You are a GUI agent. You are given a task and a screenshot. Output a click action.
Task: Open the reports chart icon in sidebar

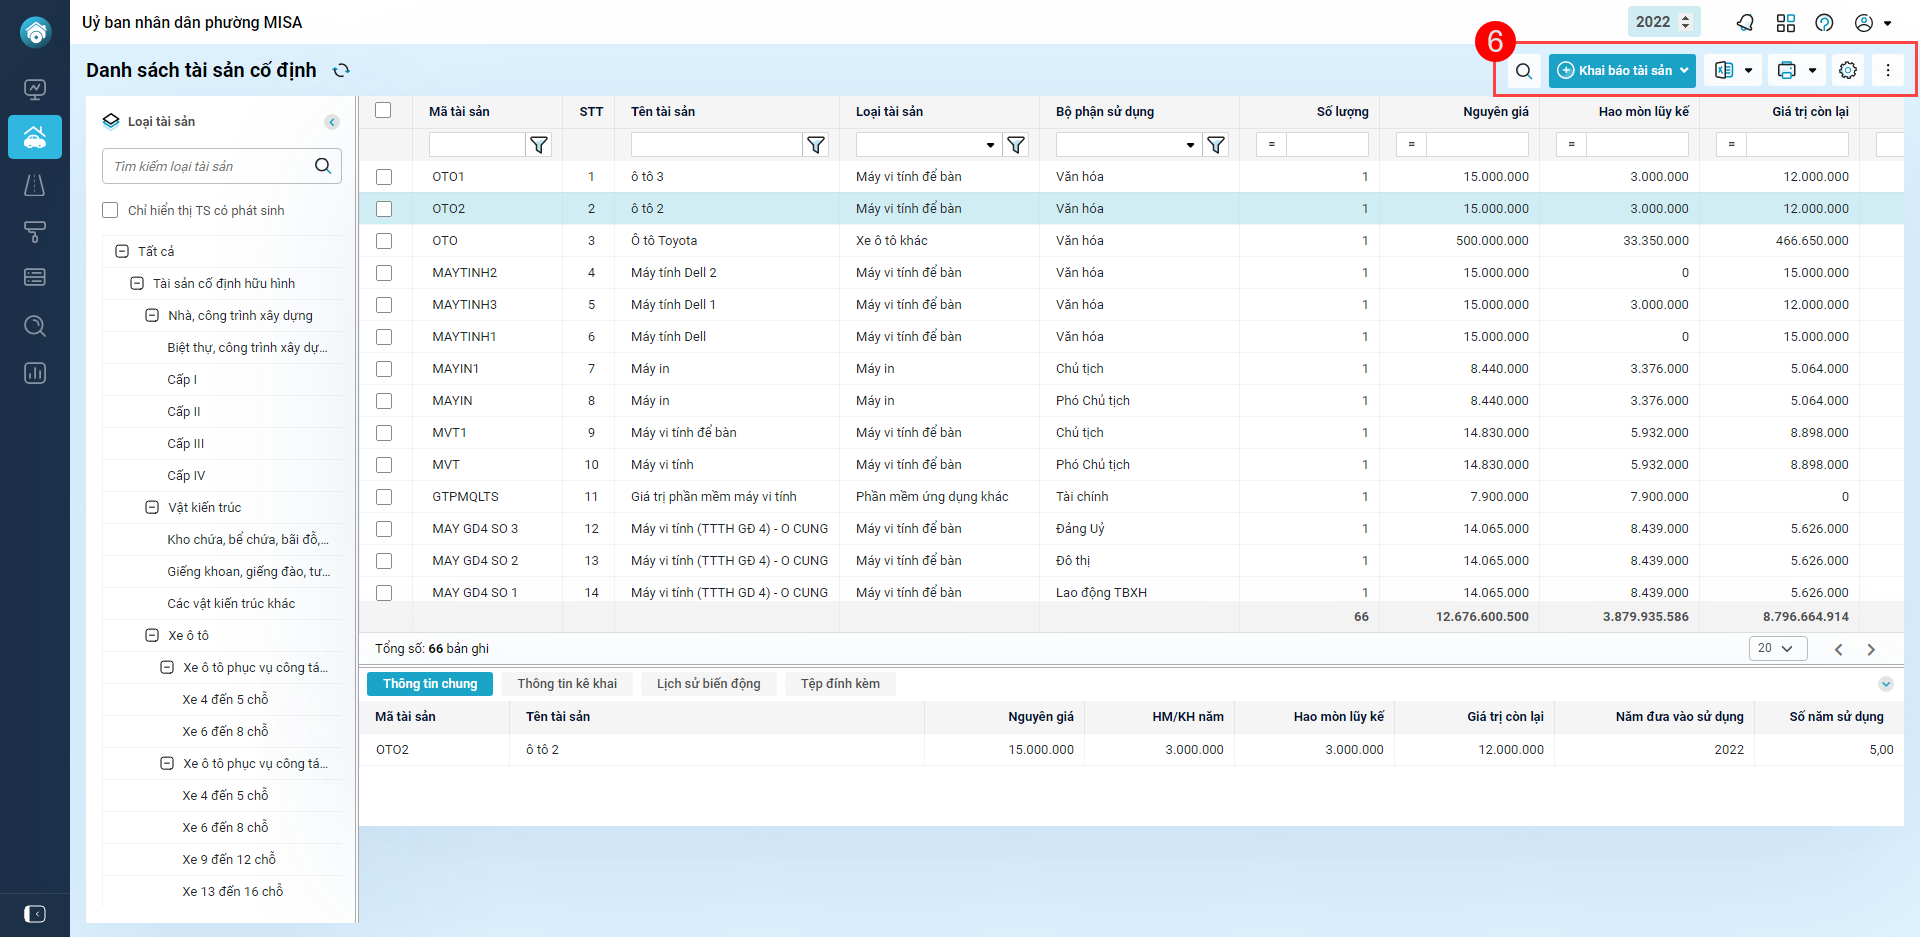[35, 373]
